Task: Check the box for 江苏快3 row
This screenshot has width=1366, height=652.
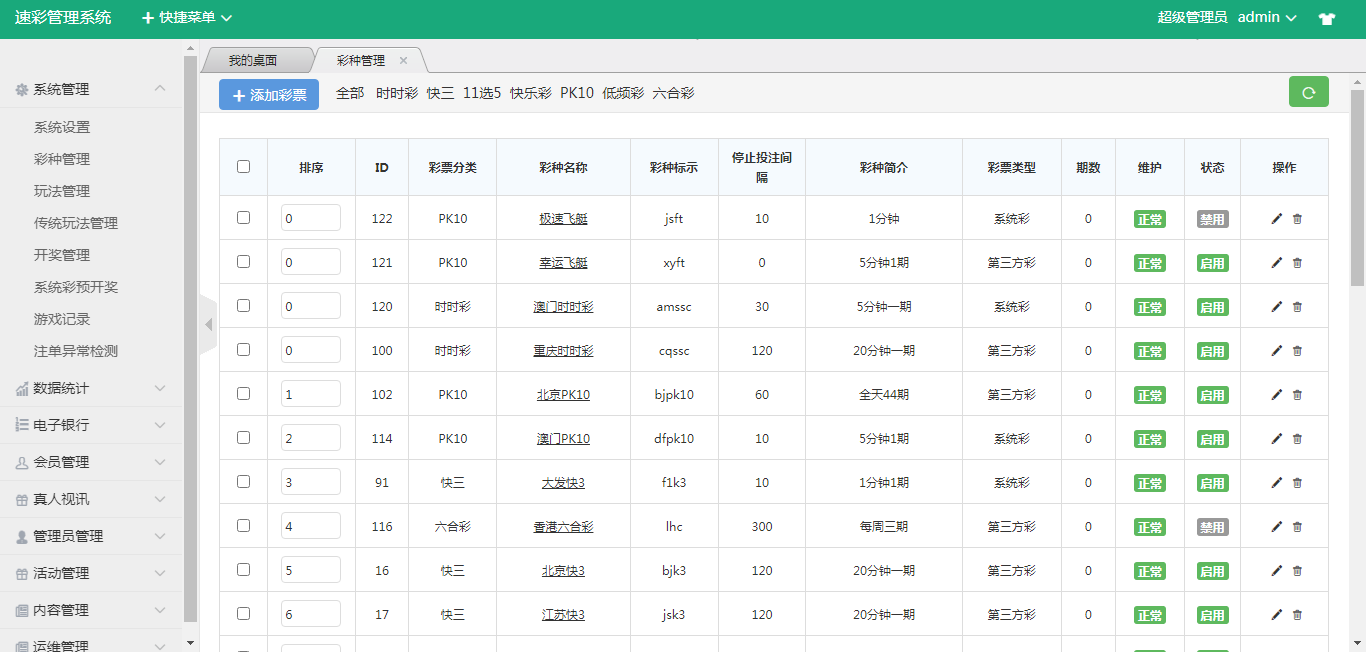Action: click(243, 613)
